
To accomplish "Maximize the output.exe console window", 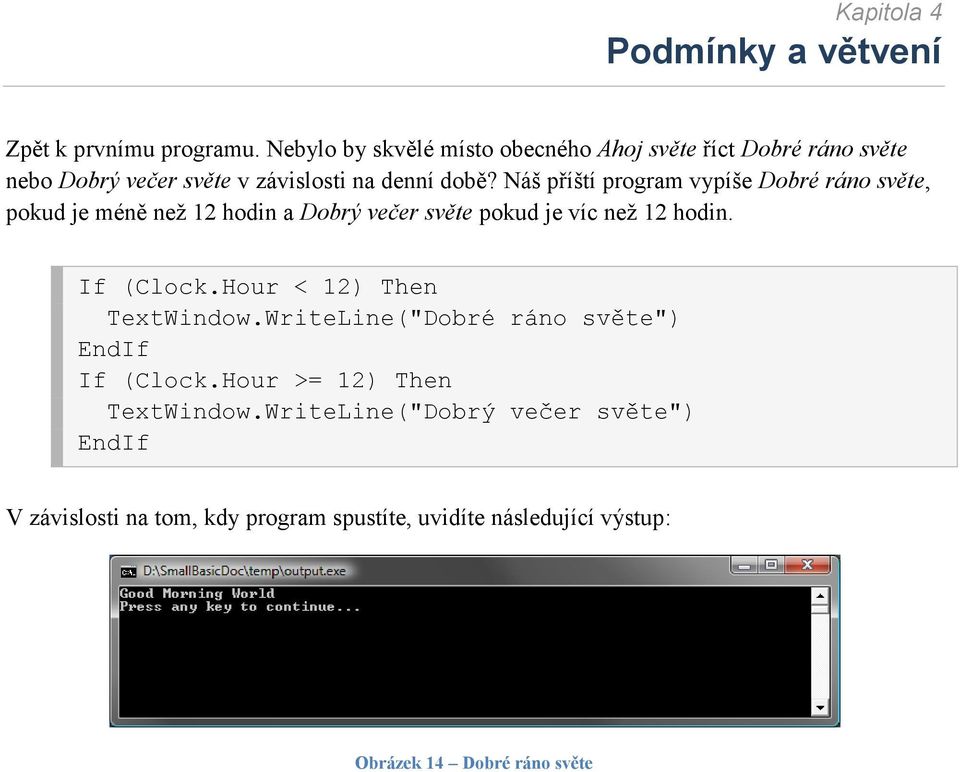I will coord(771,565).
